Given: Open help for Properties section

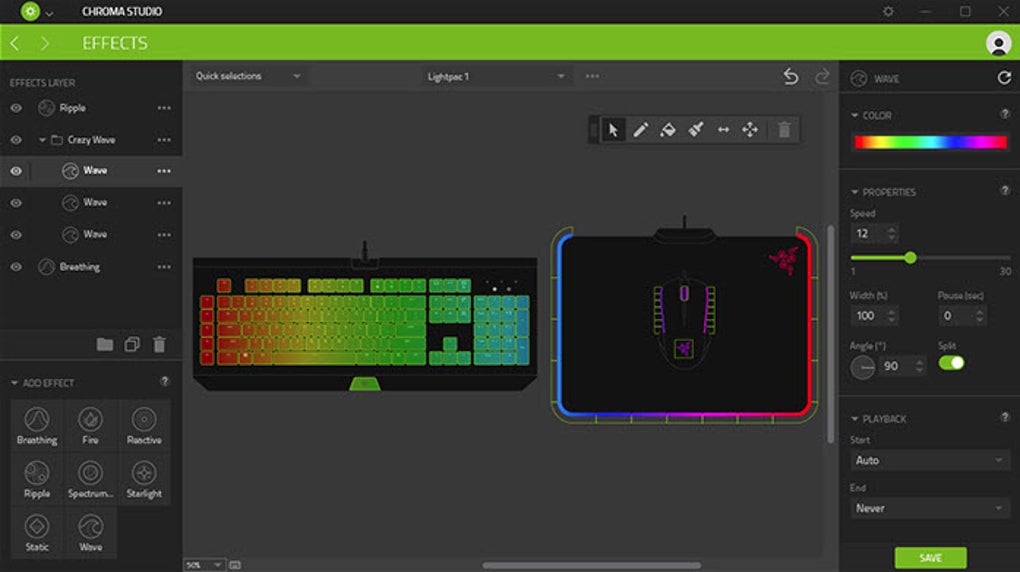Looking at the screenshot, I should 1005,191.
